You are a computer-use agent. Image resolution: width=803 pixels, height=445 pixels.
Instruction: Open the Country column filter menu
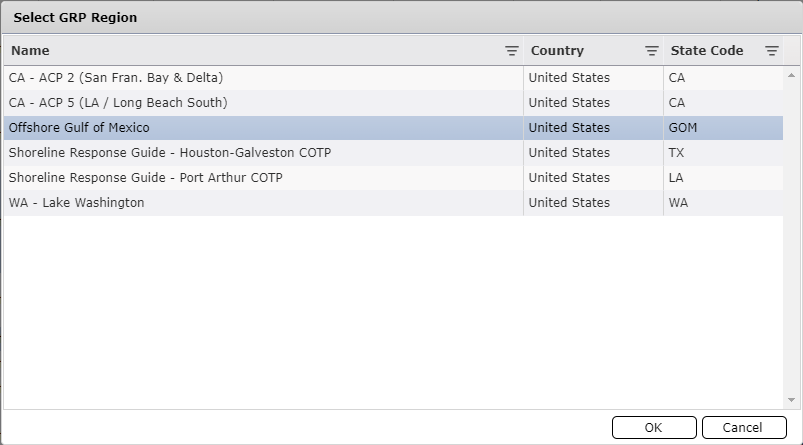pyautogui.click(x=651, y=51)
